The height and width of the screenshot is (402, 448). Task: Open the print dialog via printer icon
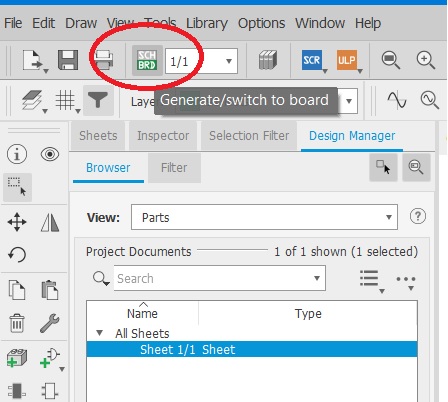[103, 60]
